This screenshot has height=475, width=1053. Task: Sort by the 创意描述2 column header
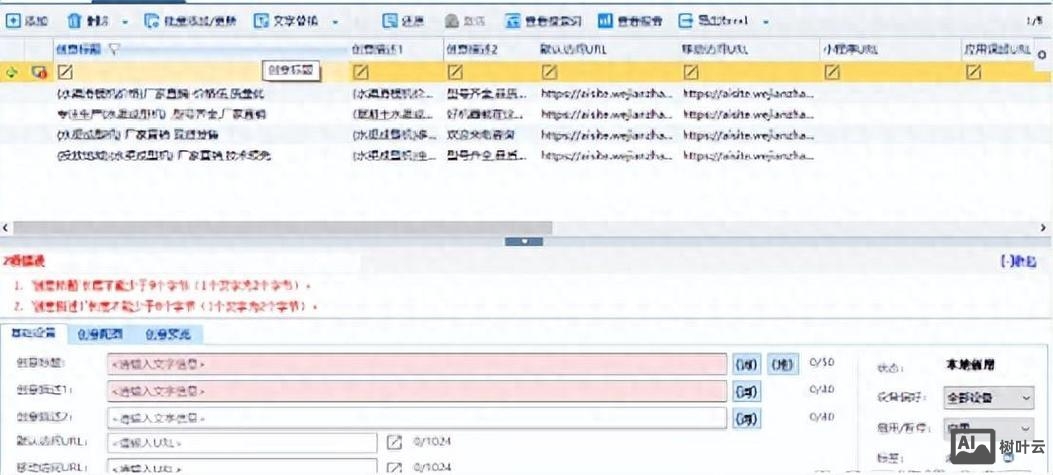472,49
